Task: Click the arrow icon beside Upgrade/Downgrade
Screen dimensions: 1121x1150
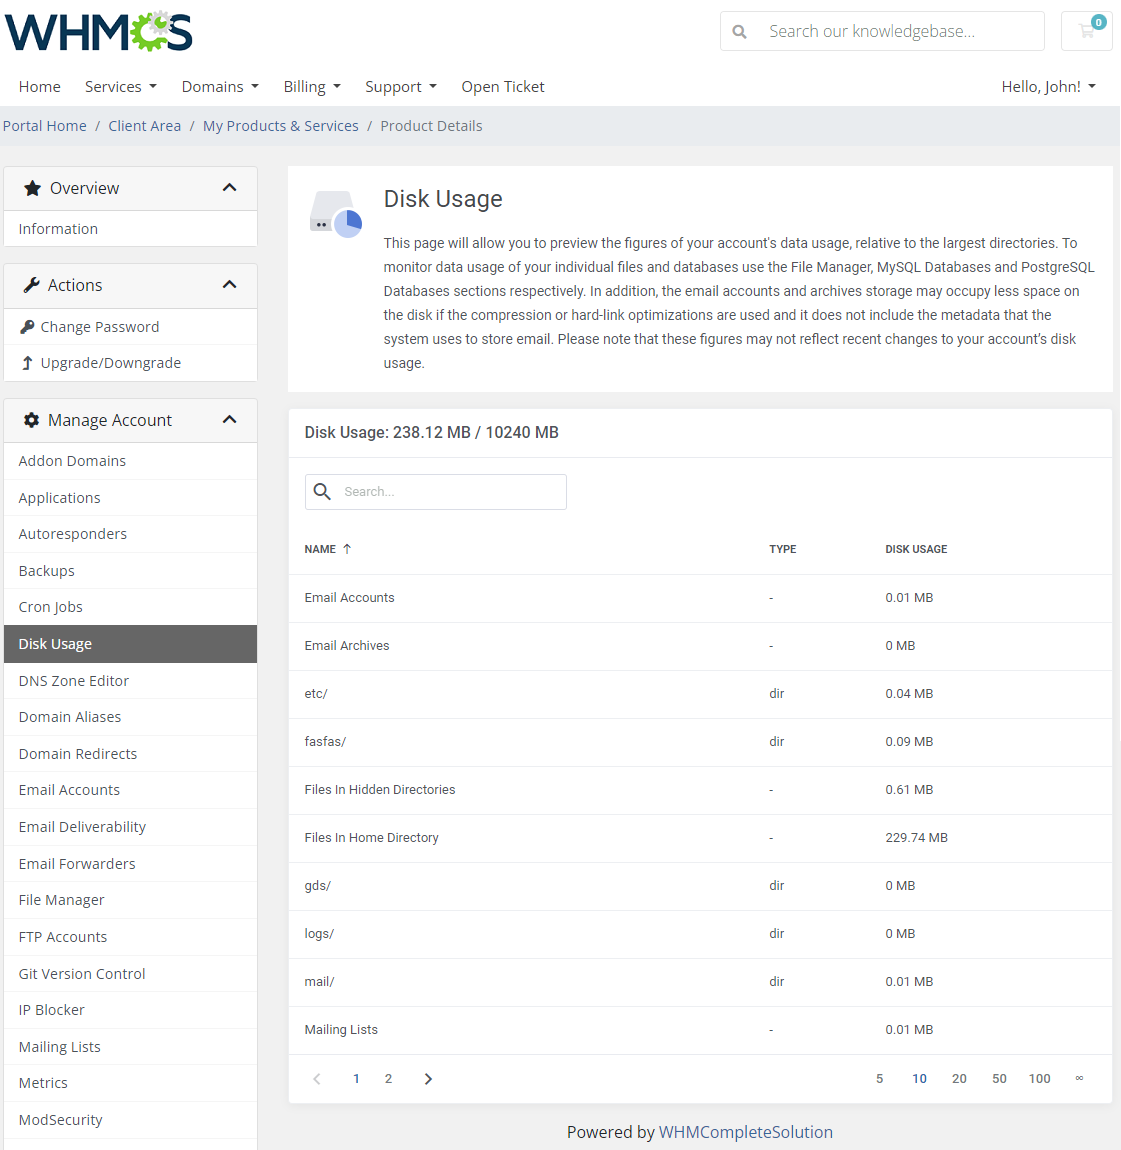Action: pyautogui.click(x=27, y=363)
